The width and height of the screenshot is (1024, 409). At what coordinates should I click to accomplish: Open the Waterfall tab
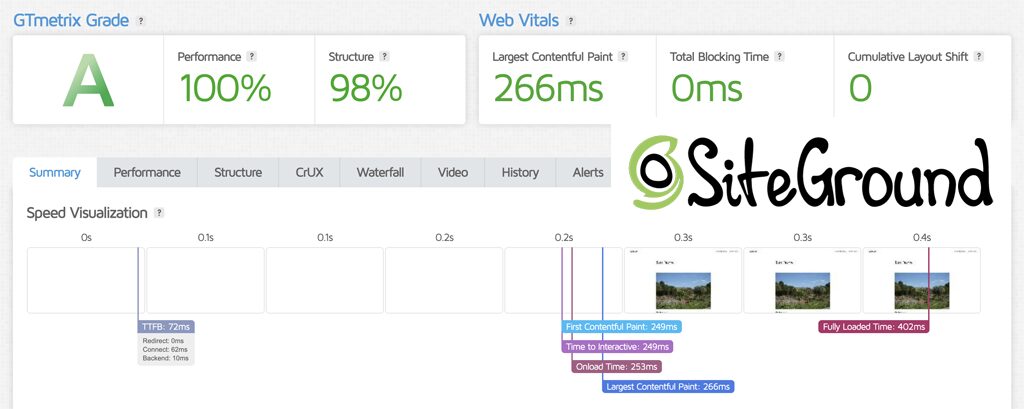pos(380,172)
